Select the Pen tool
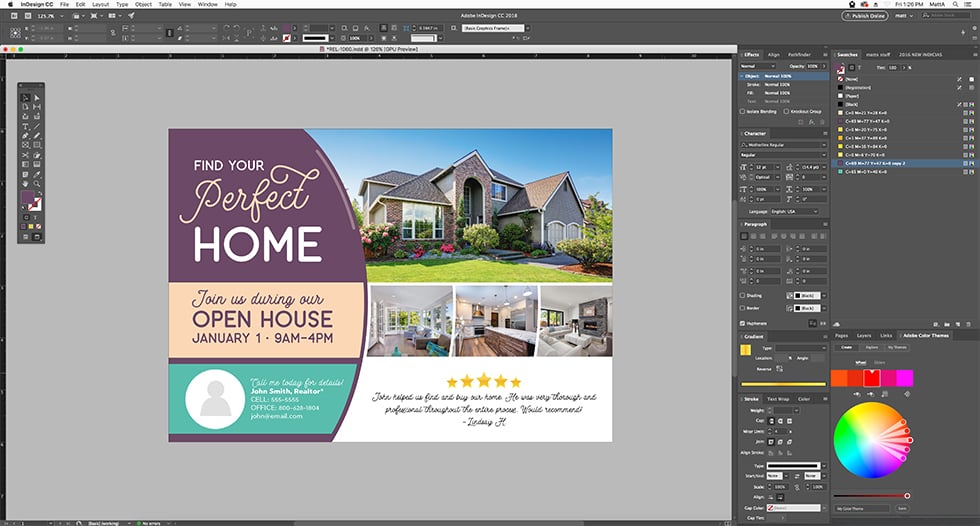 tap(26, 136)
